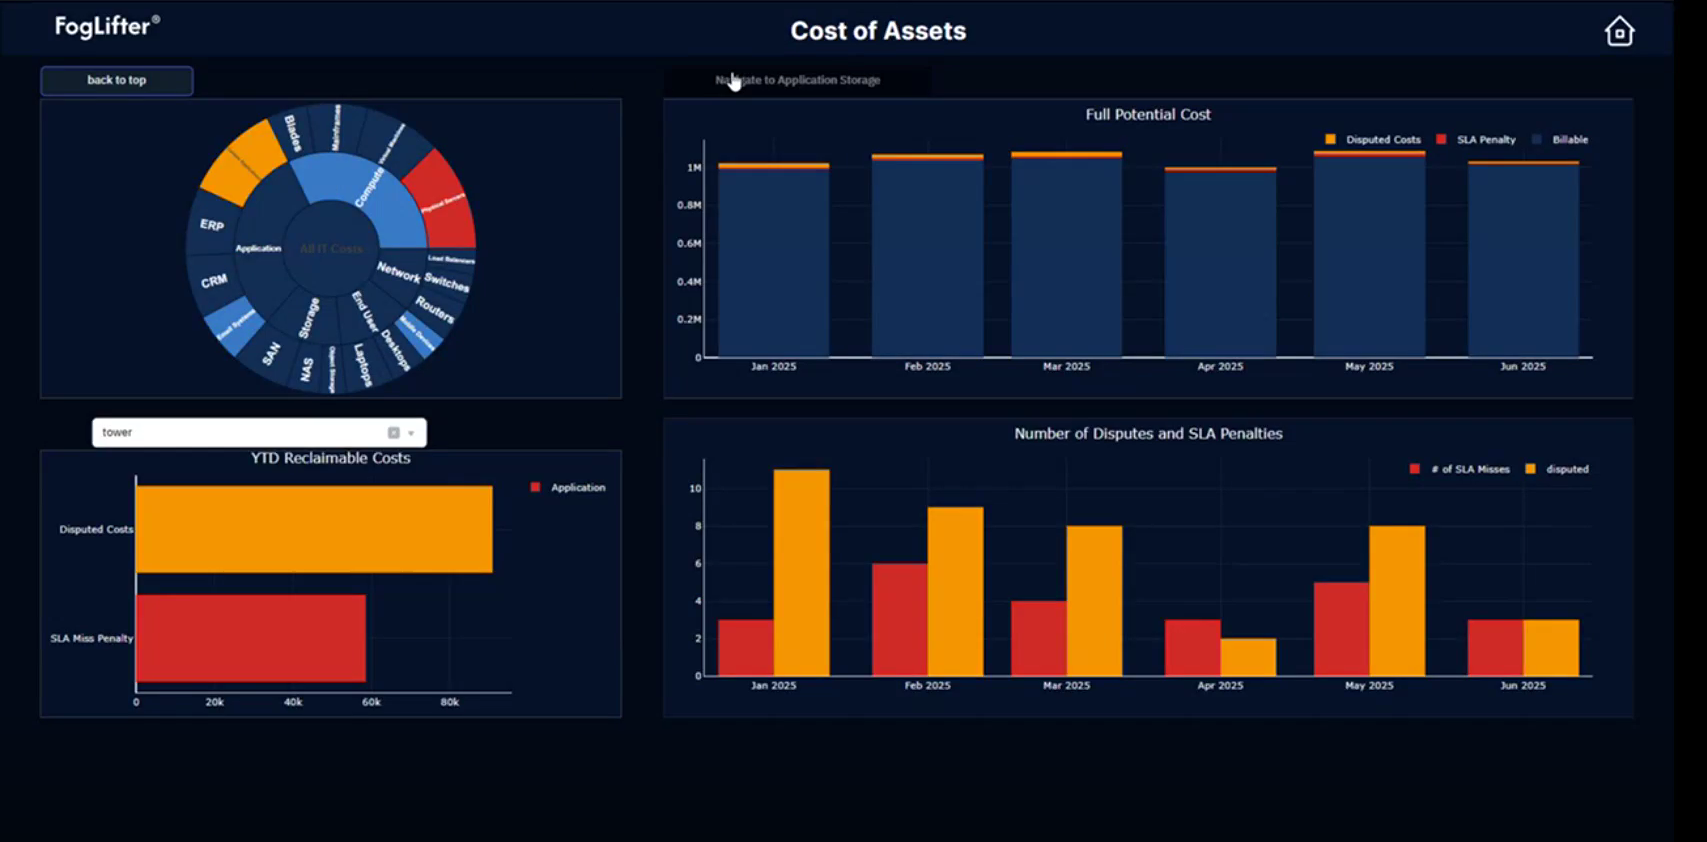Click Number of Disputes and SLA Penalties title
The image size is (1707, 842).
(1148, 434)
